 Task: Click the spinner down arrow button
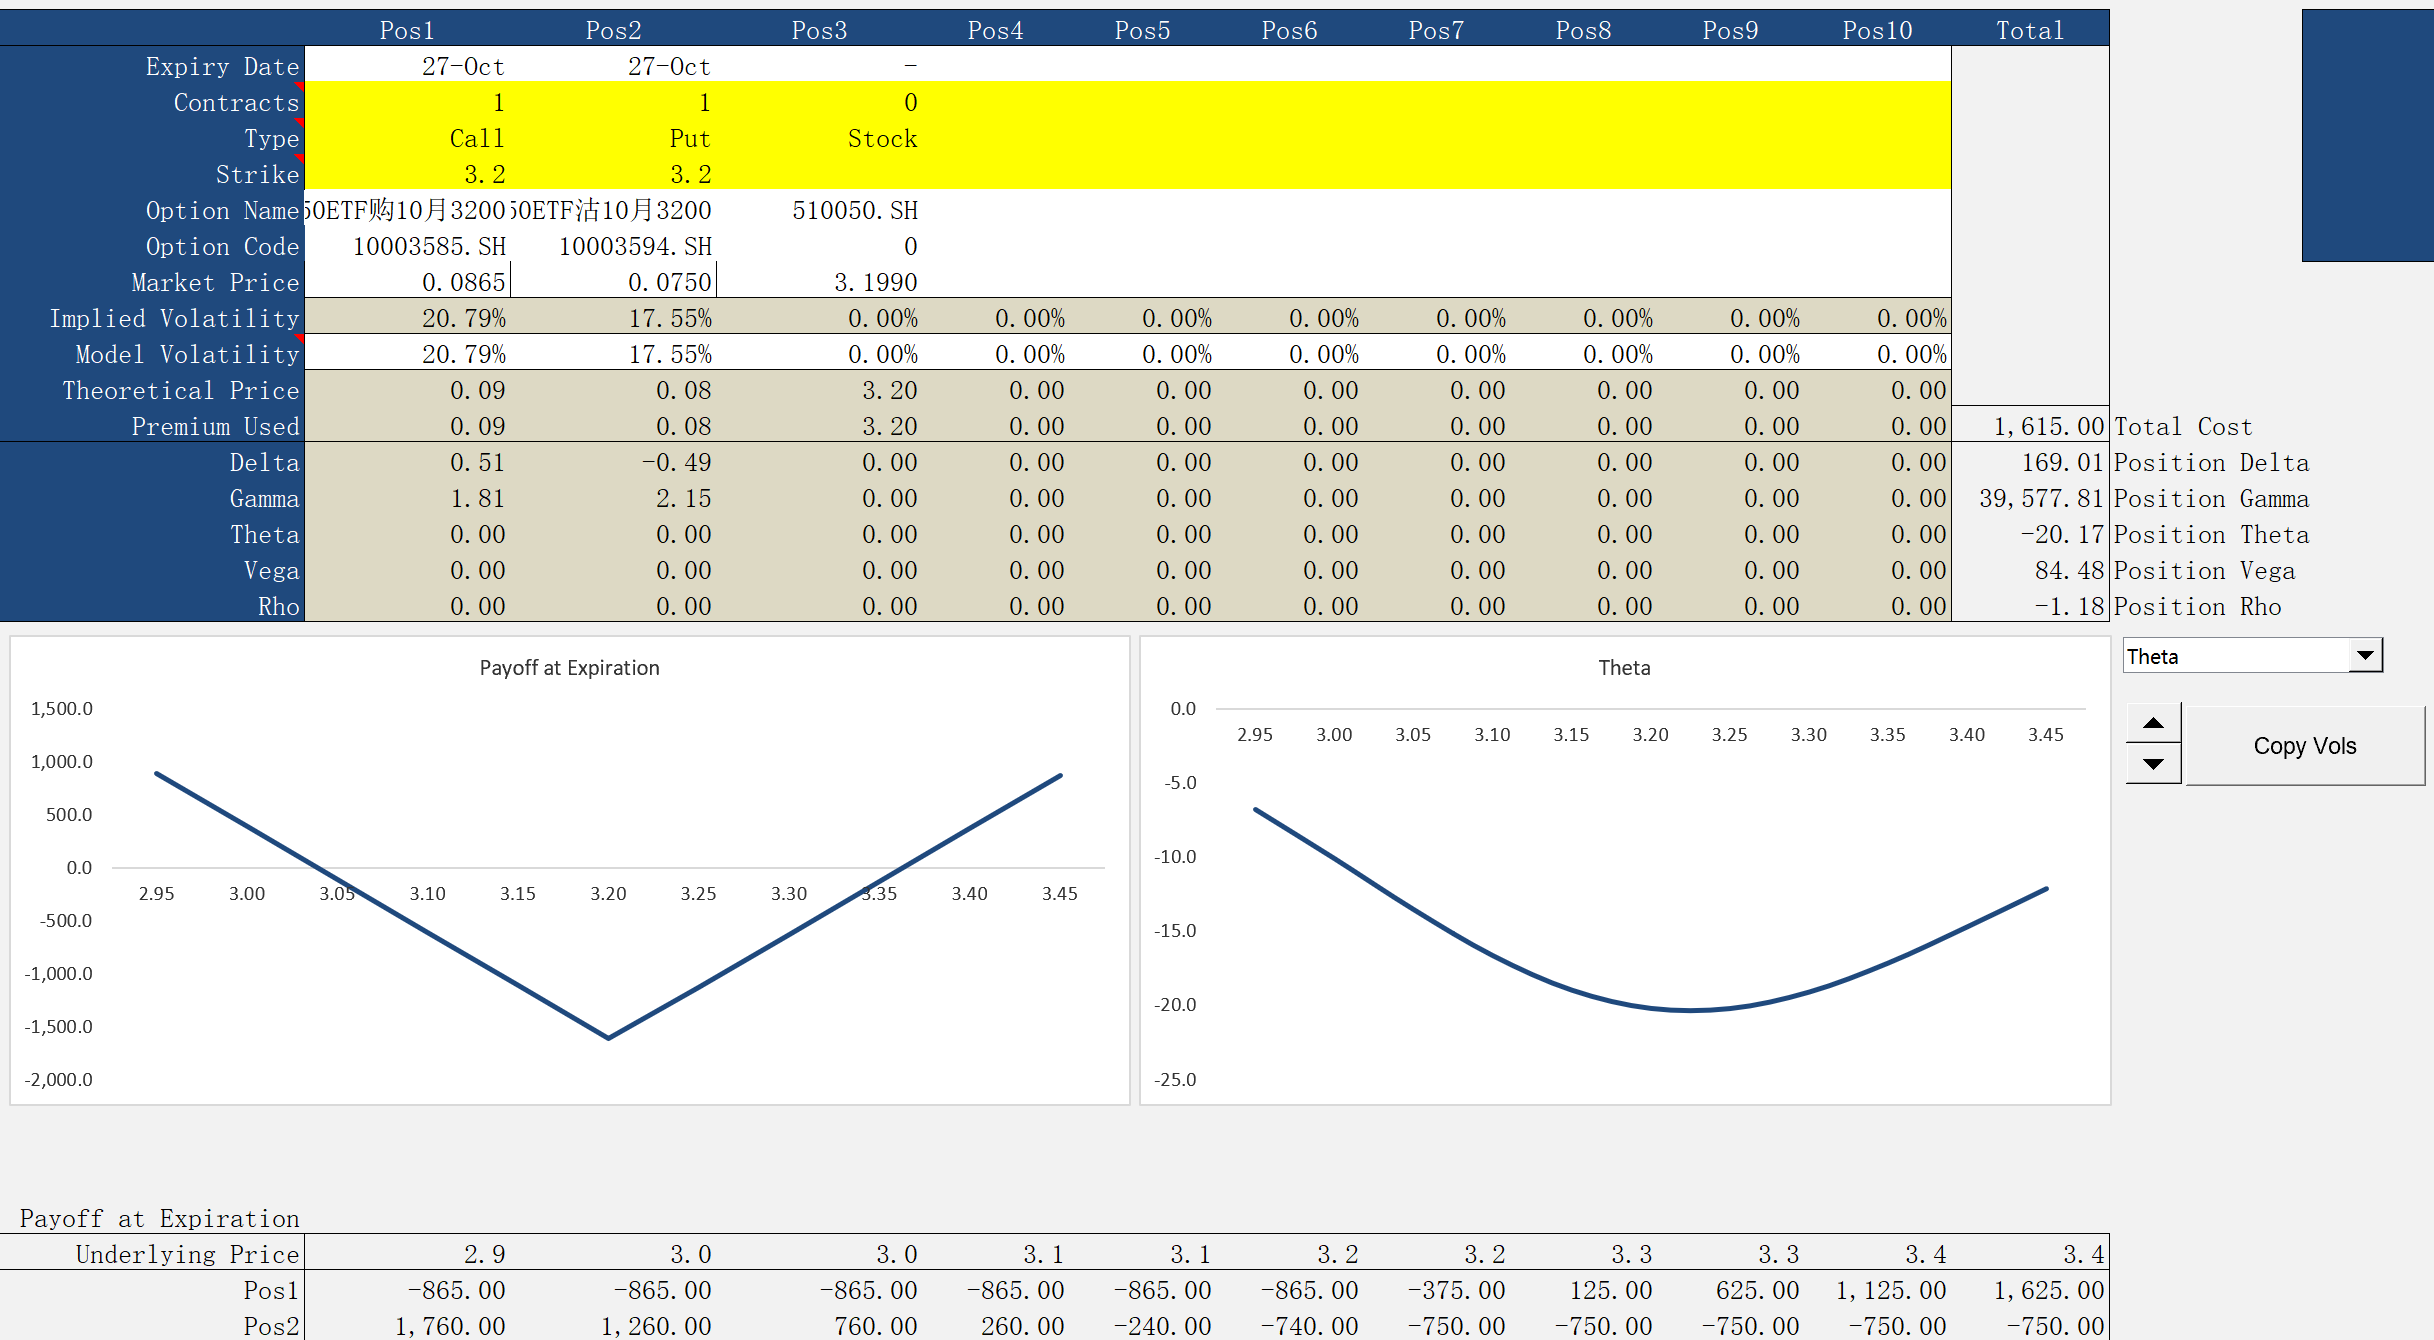click(x=2153, y=764)
